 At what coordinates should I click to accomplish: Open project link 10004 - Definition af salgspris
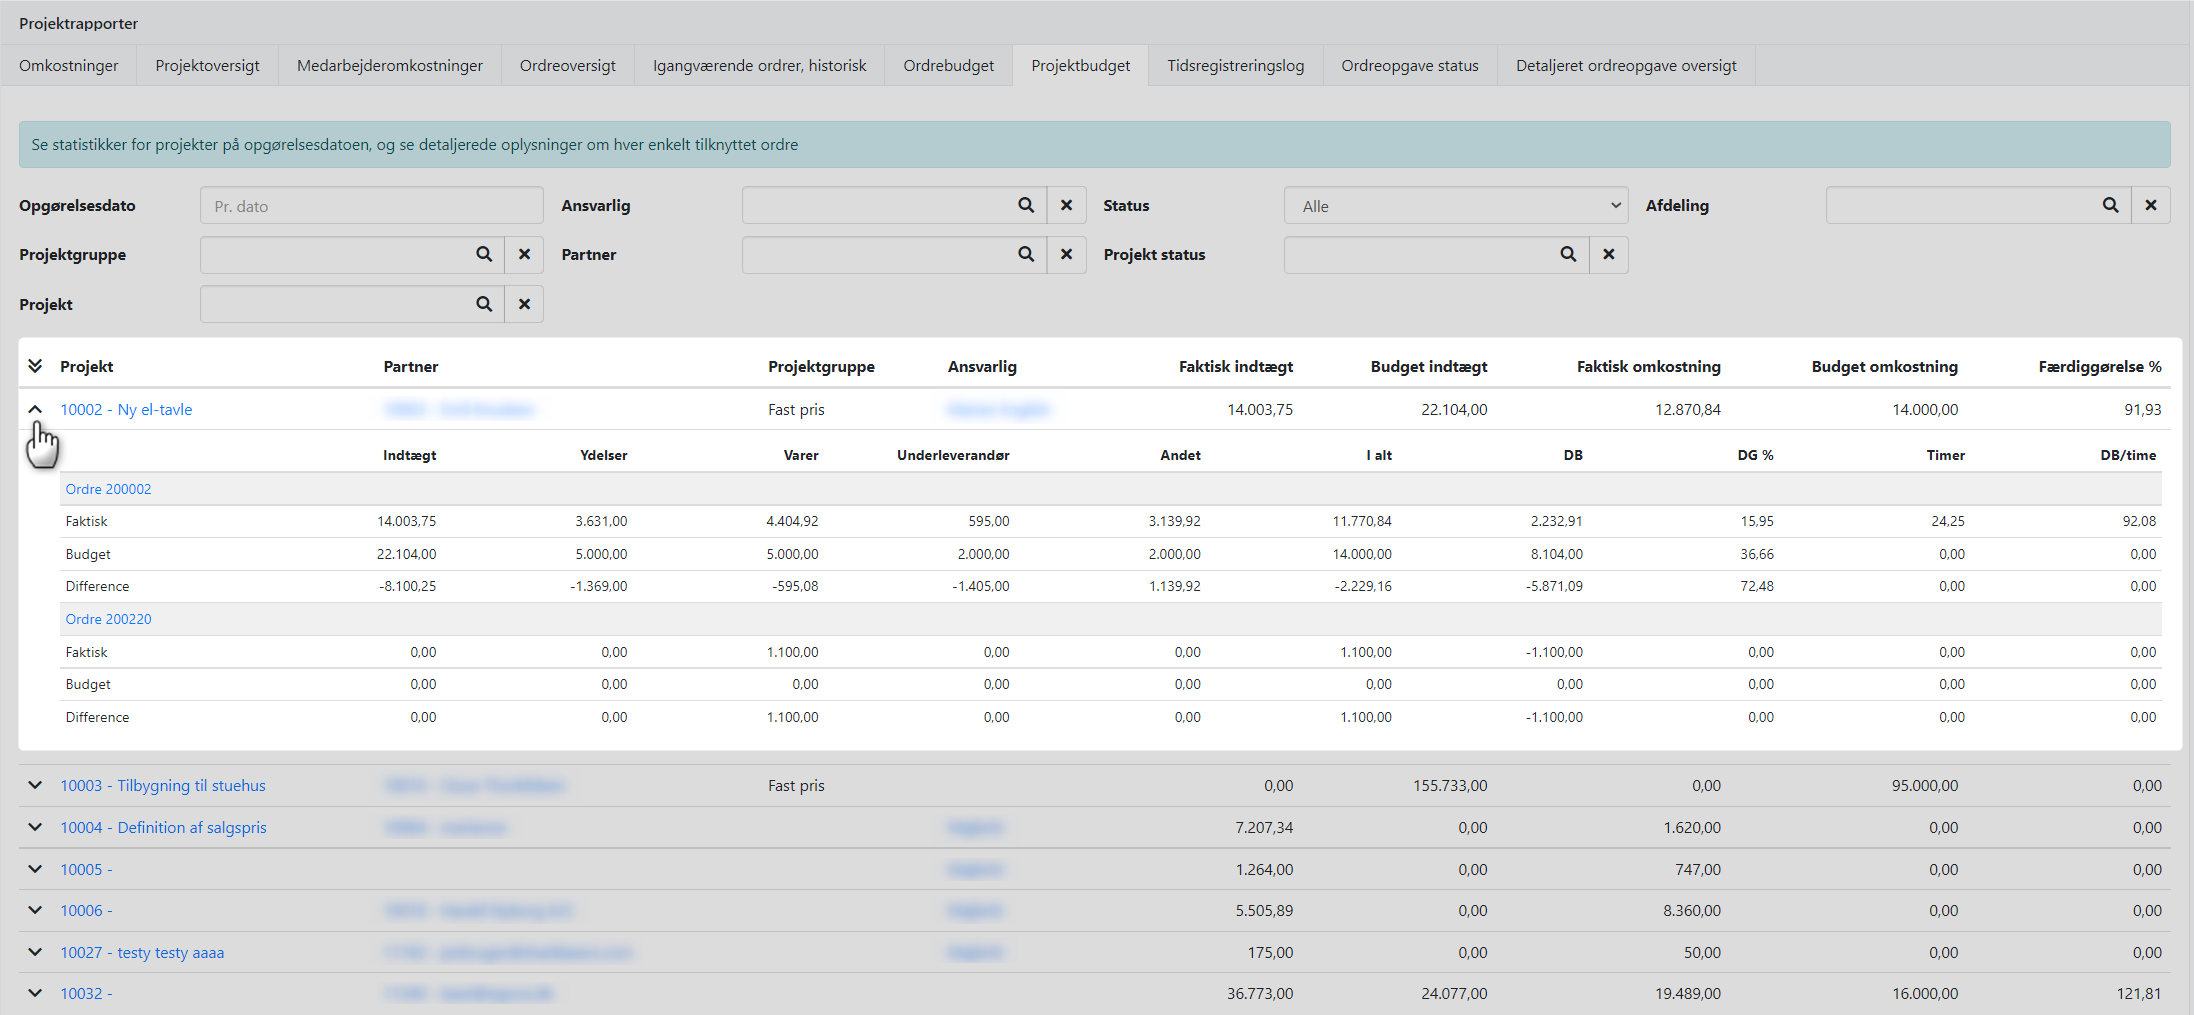pos(163,827)
